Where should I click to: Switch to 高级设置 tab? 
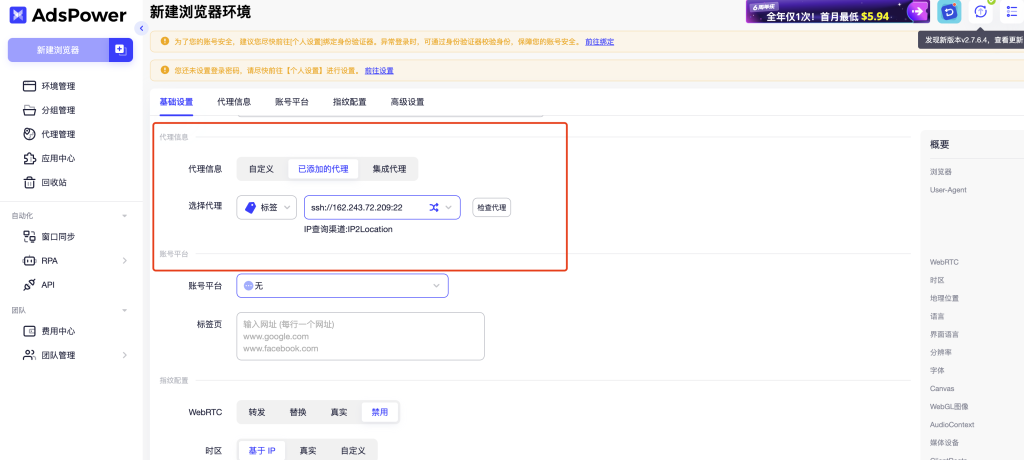[408, 102]
